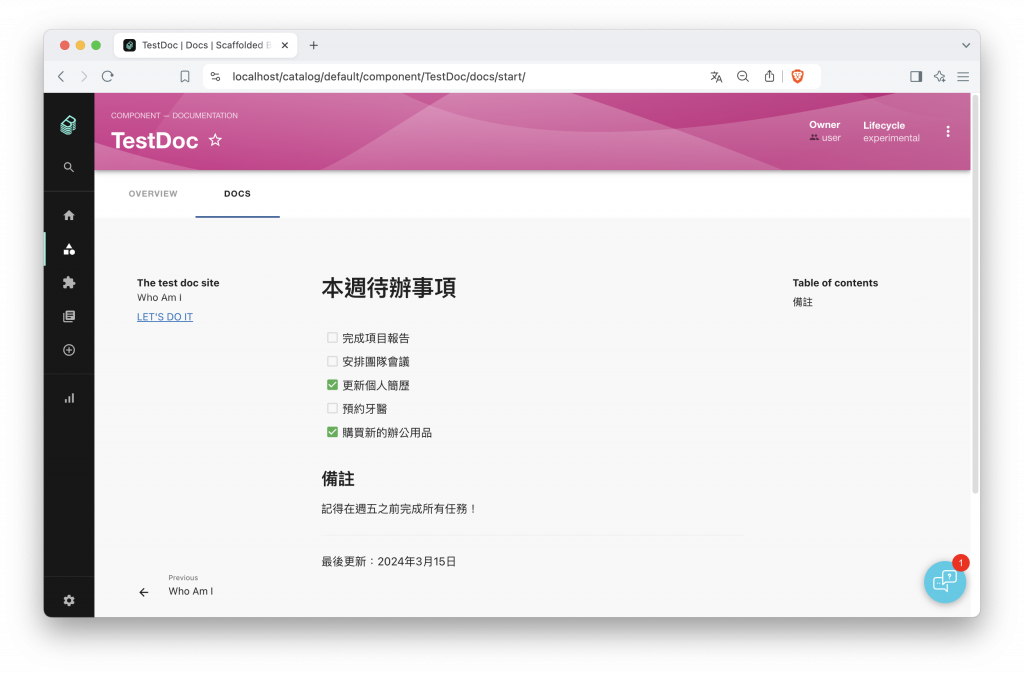Image resolution: width=1024 pixels, height=675 pixels.
Task: Open site settings icon in address bar
Action: click(216, 76)
